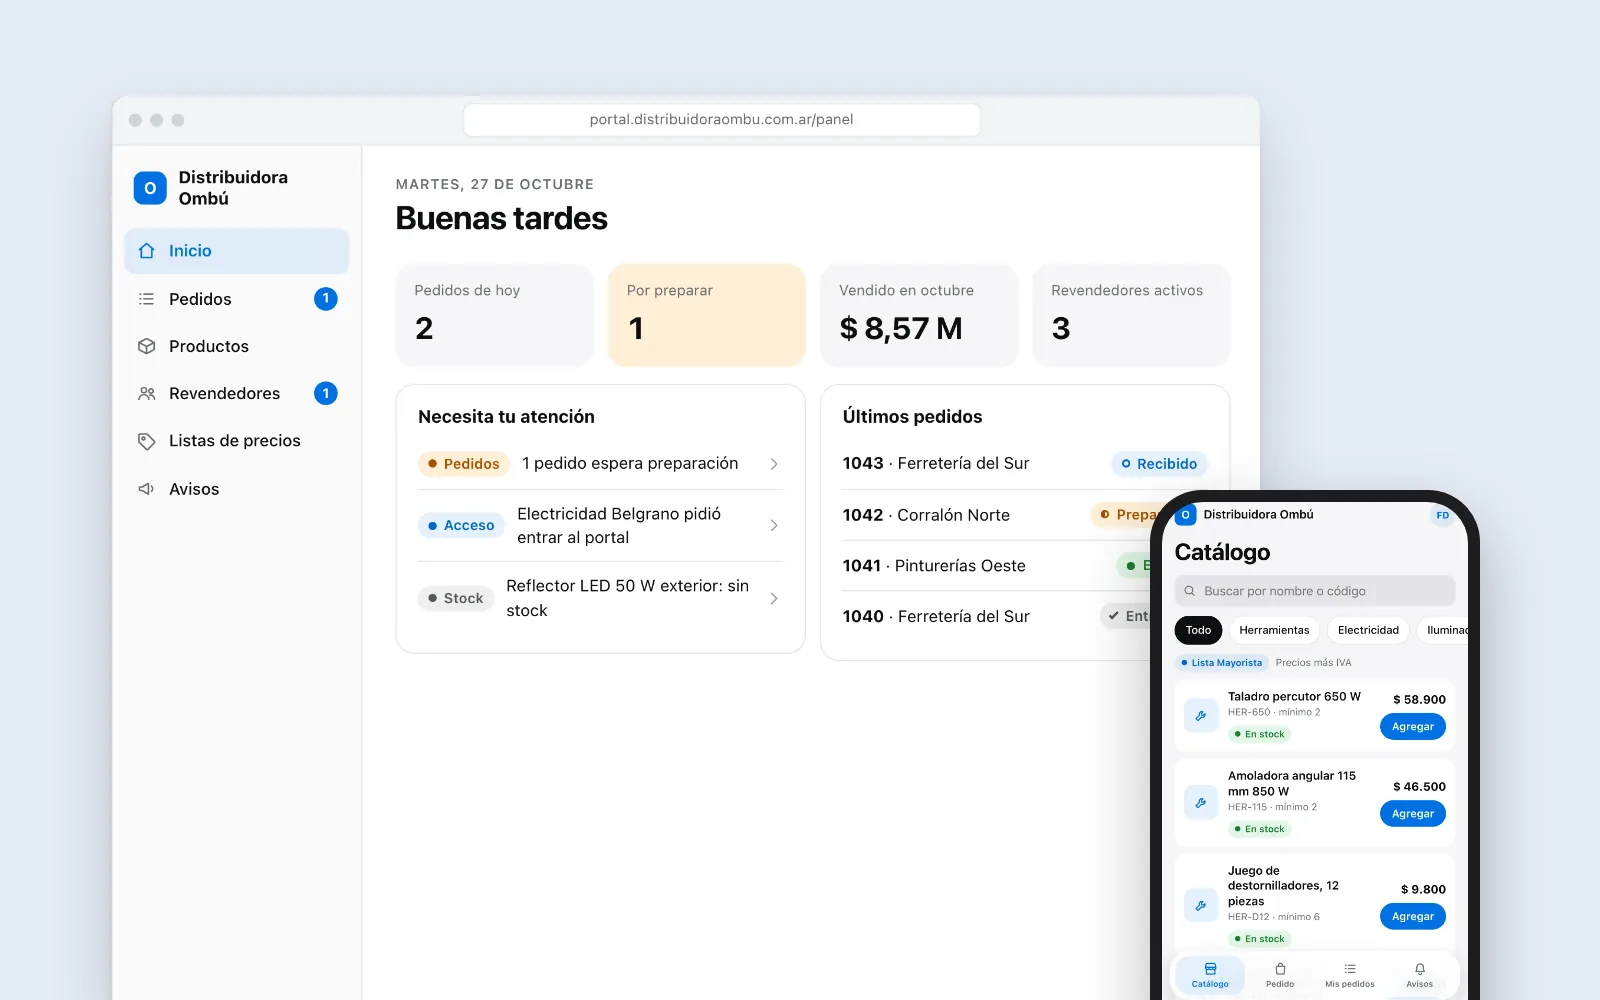Add Taladro percutor 650 W with Agregar button
Viewport: 1600px width, 1000px height.
point(1413,727)
